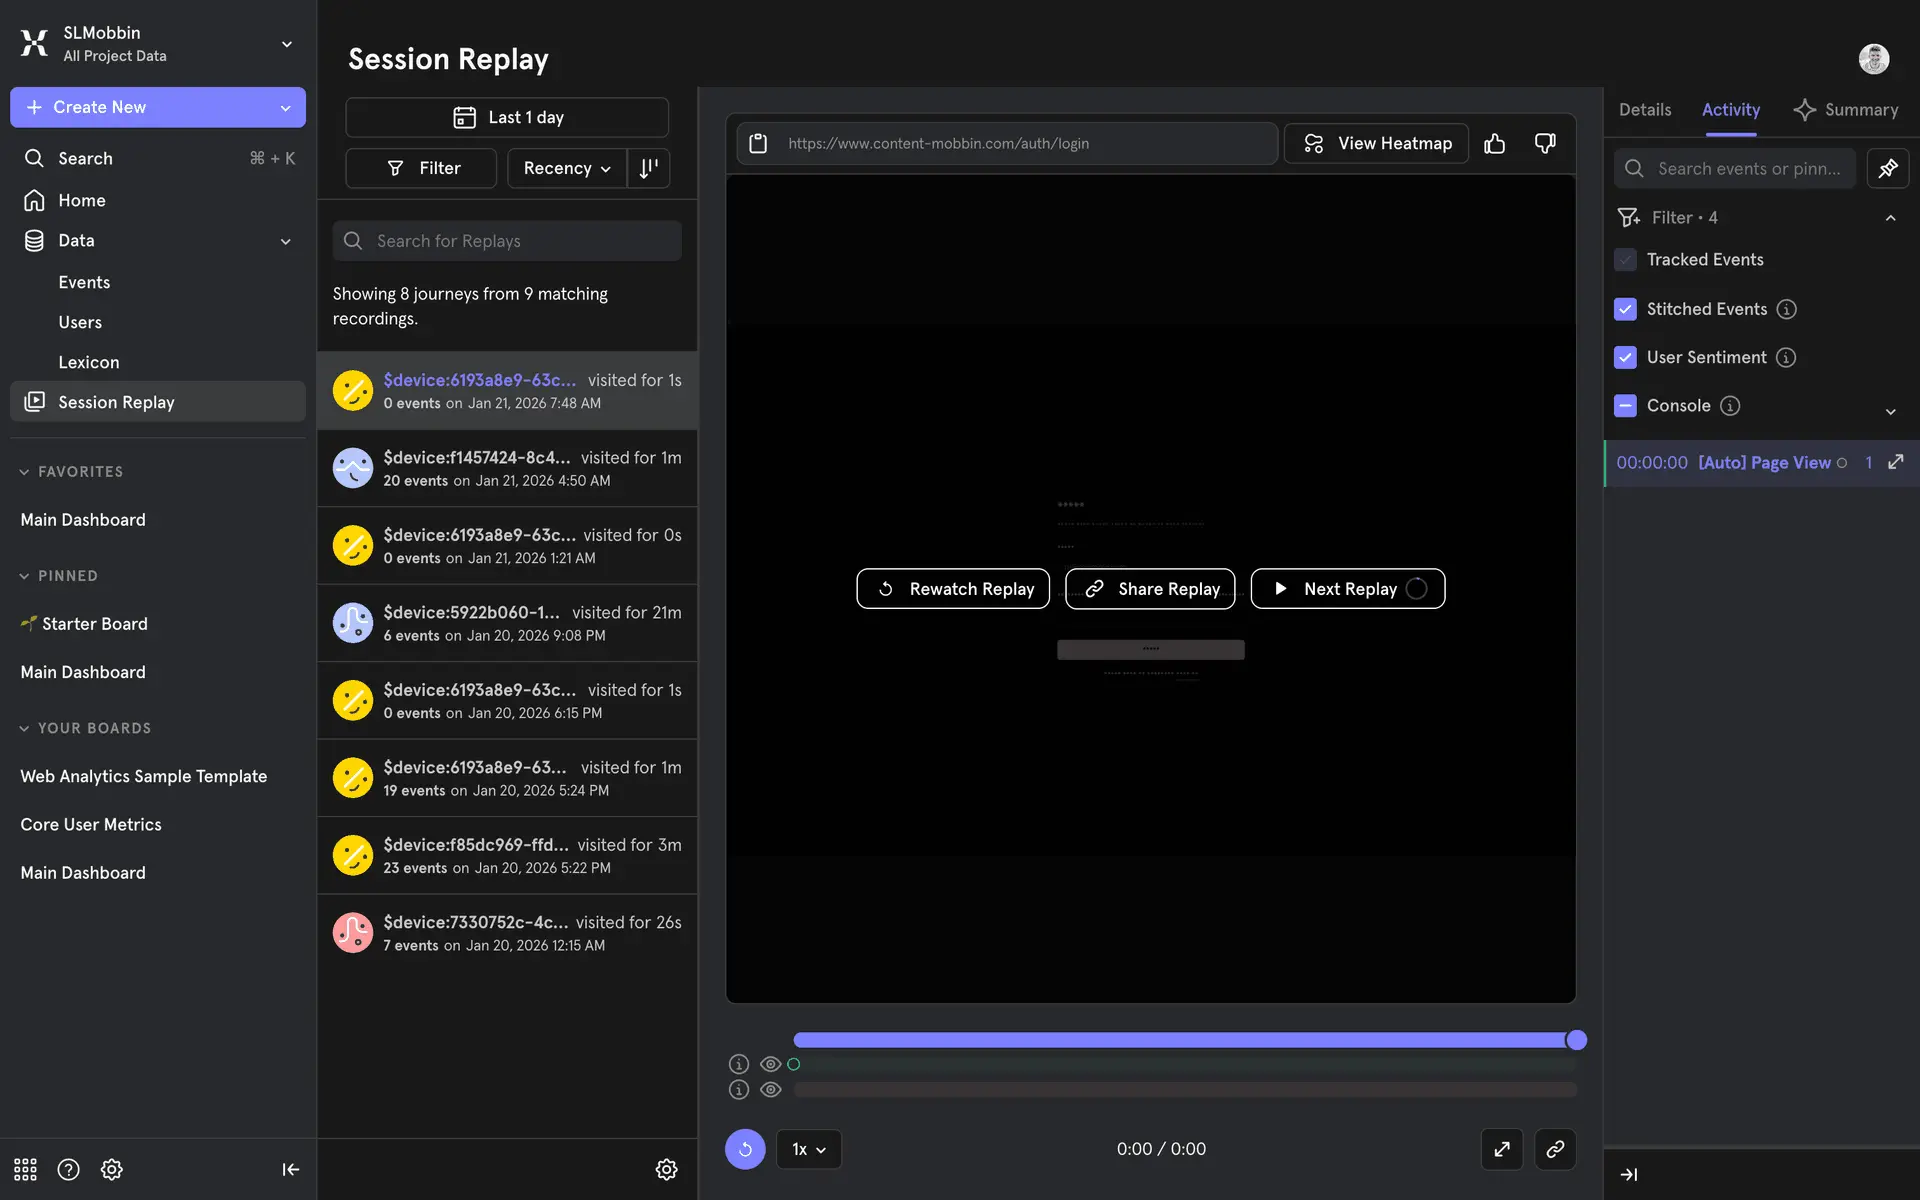
Task: Click the pin events icon
Action: [x=1887, y=168]
